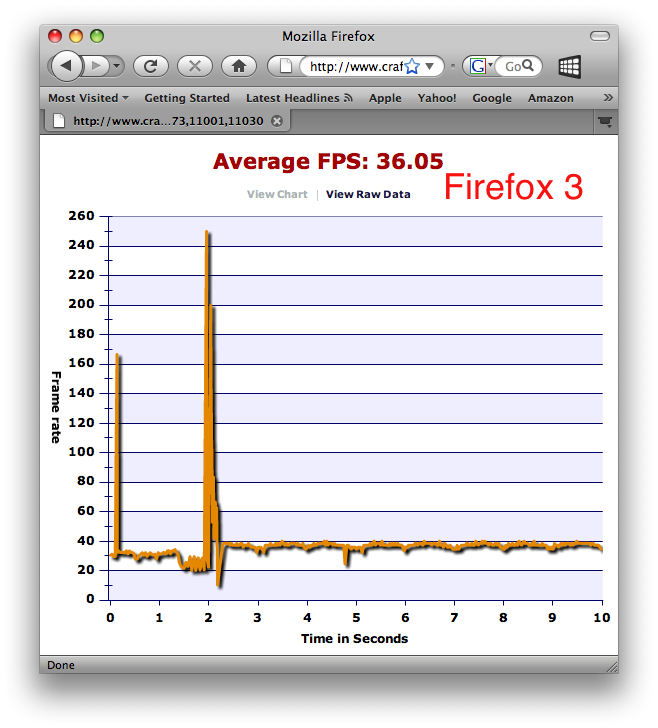Open the Getting Started bookmark
Viewport: 658px width, 728px height.
click(187, 98)
